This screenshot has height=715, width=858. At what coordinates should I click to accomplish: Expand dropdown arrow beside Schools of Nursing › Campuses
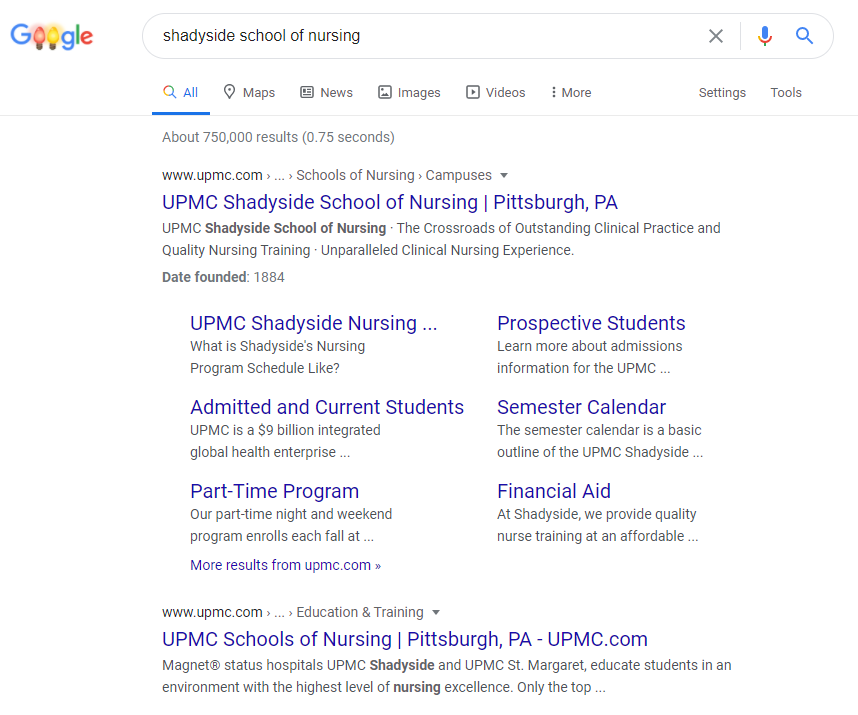click(x=504, y=175)
